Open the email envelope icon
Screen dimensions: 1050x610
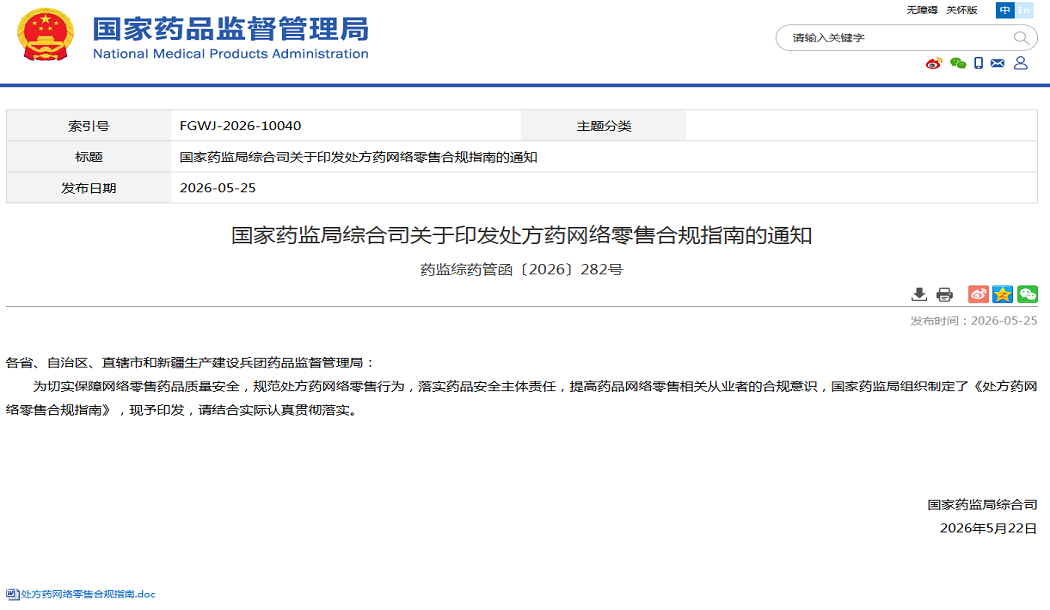pos(998,64)
